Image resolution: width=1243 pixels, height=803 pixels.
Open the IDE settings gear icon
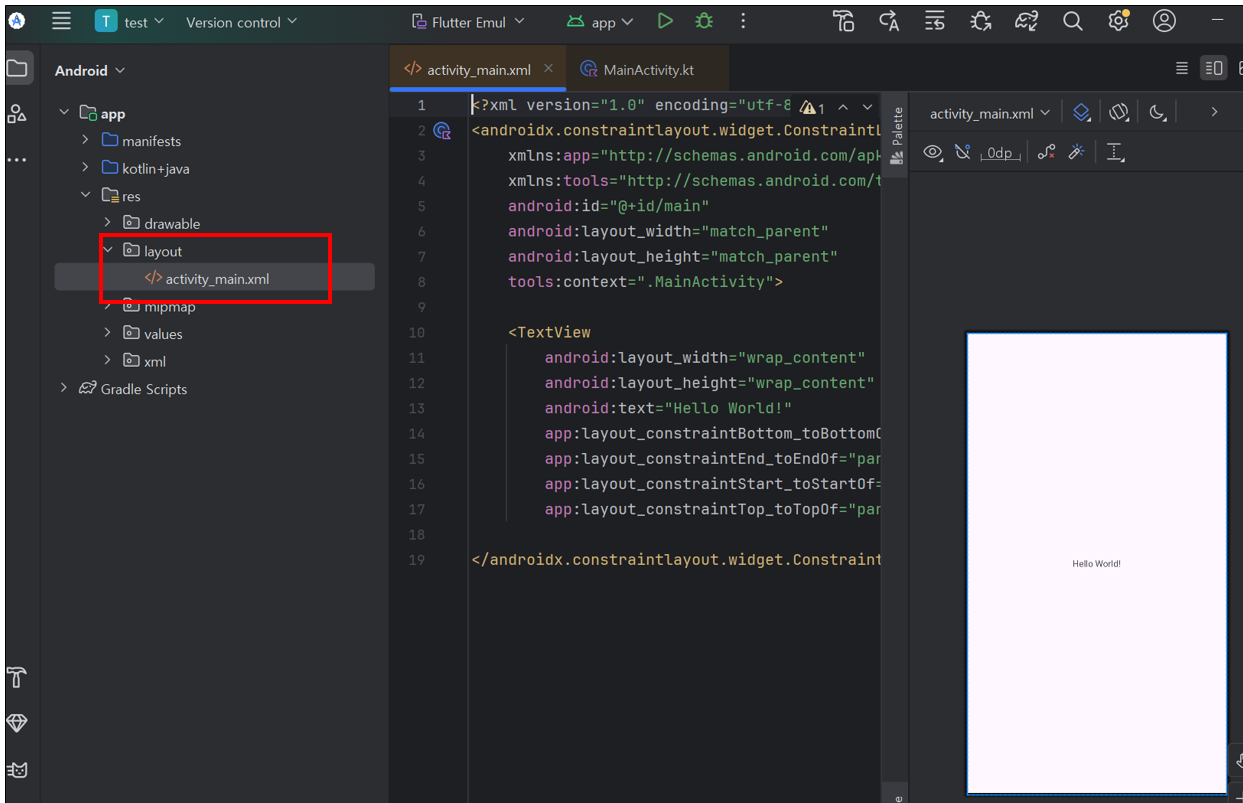pyautogui.click(x=1119, y=21)
